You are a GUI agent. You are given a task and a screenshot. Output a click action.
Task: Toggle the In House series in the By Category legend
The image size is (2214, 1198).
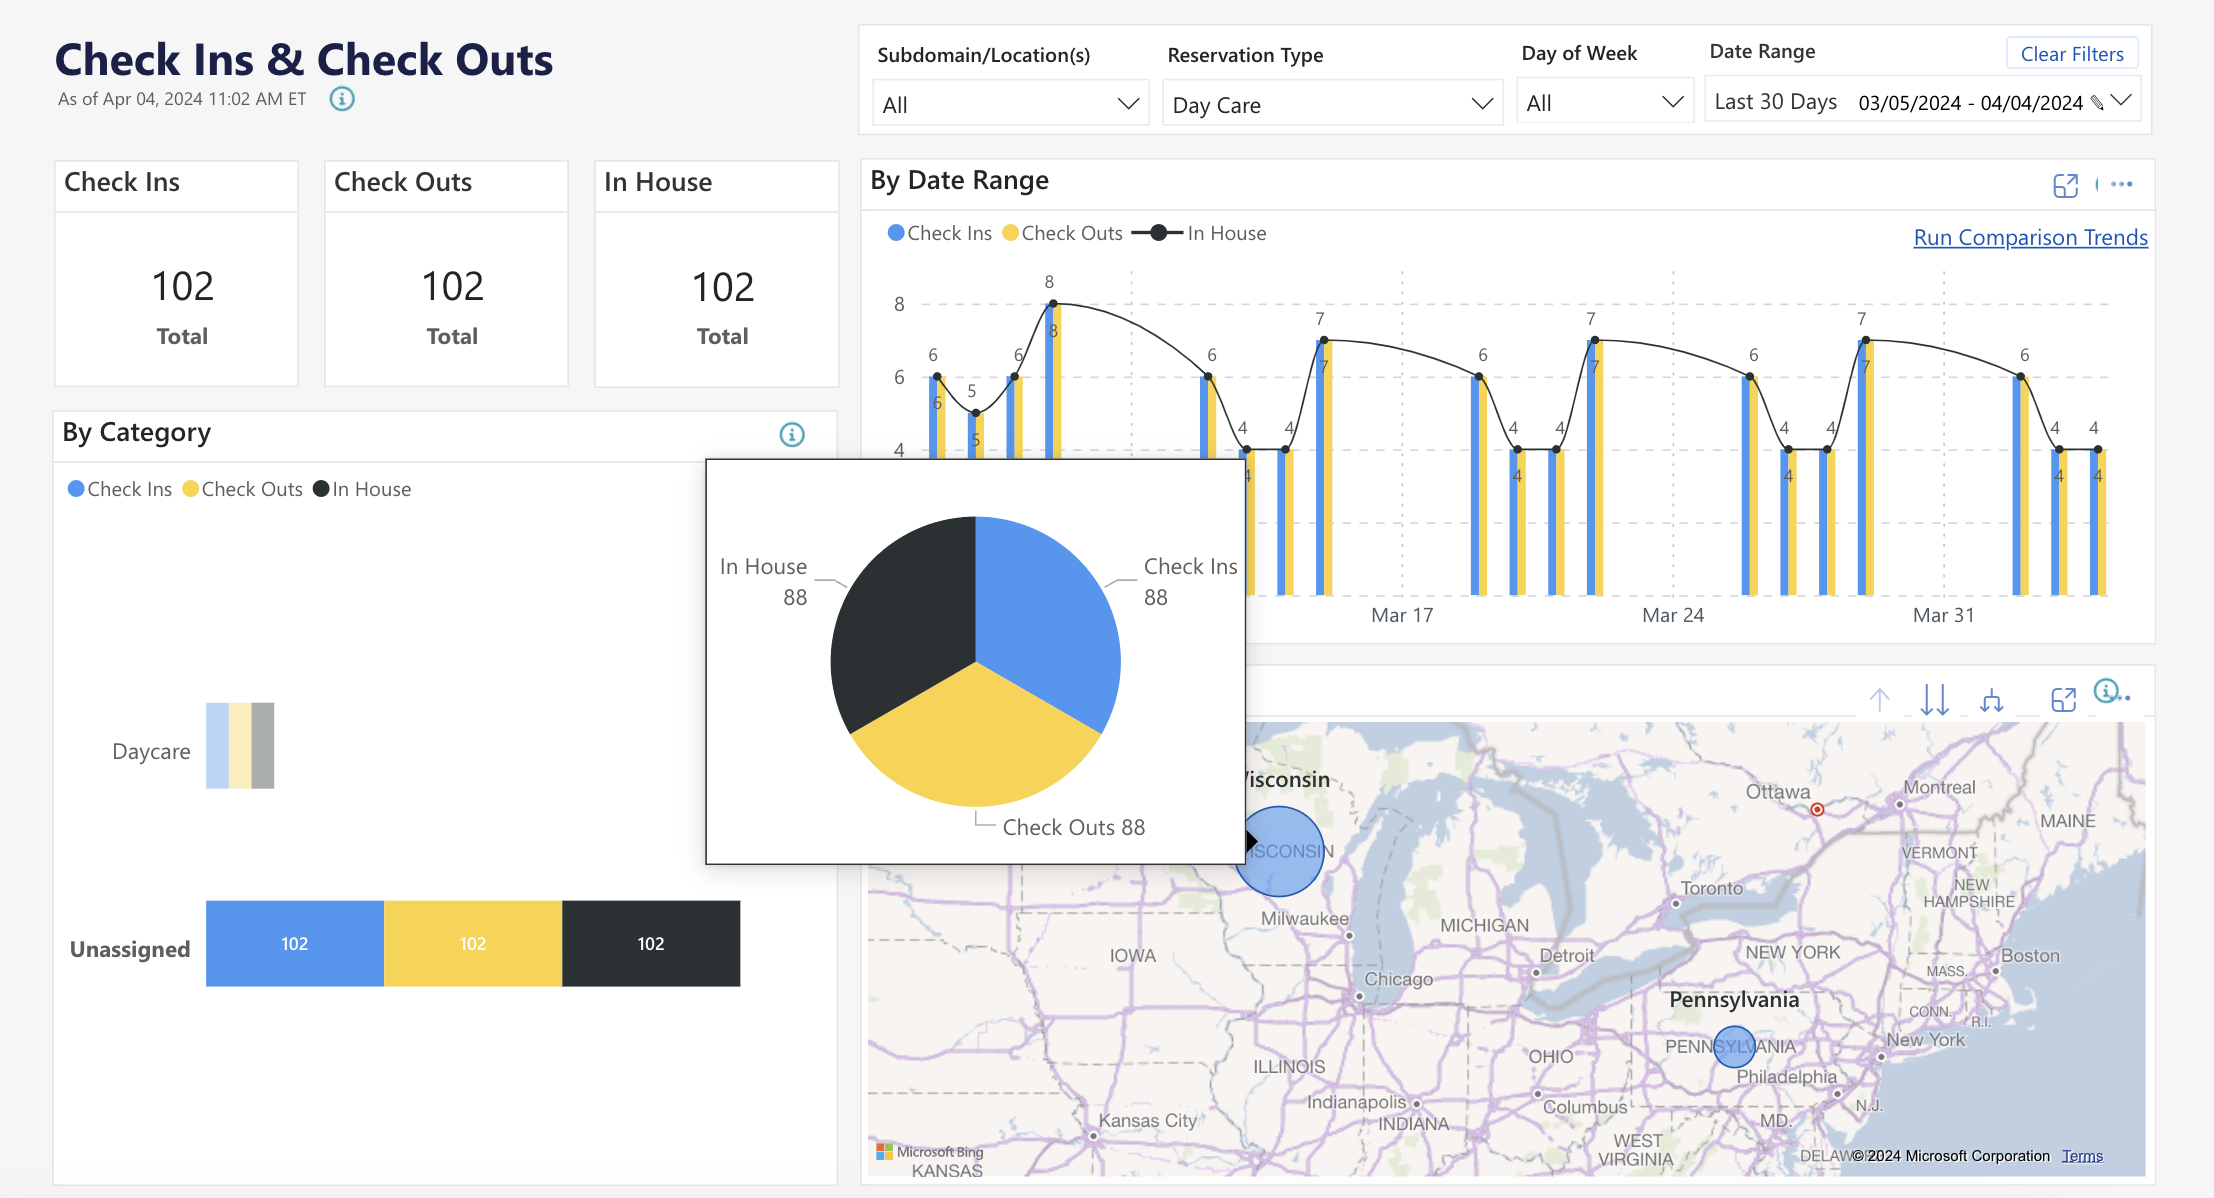pos(362,489)
